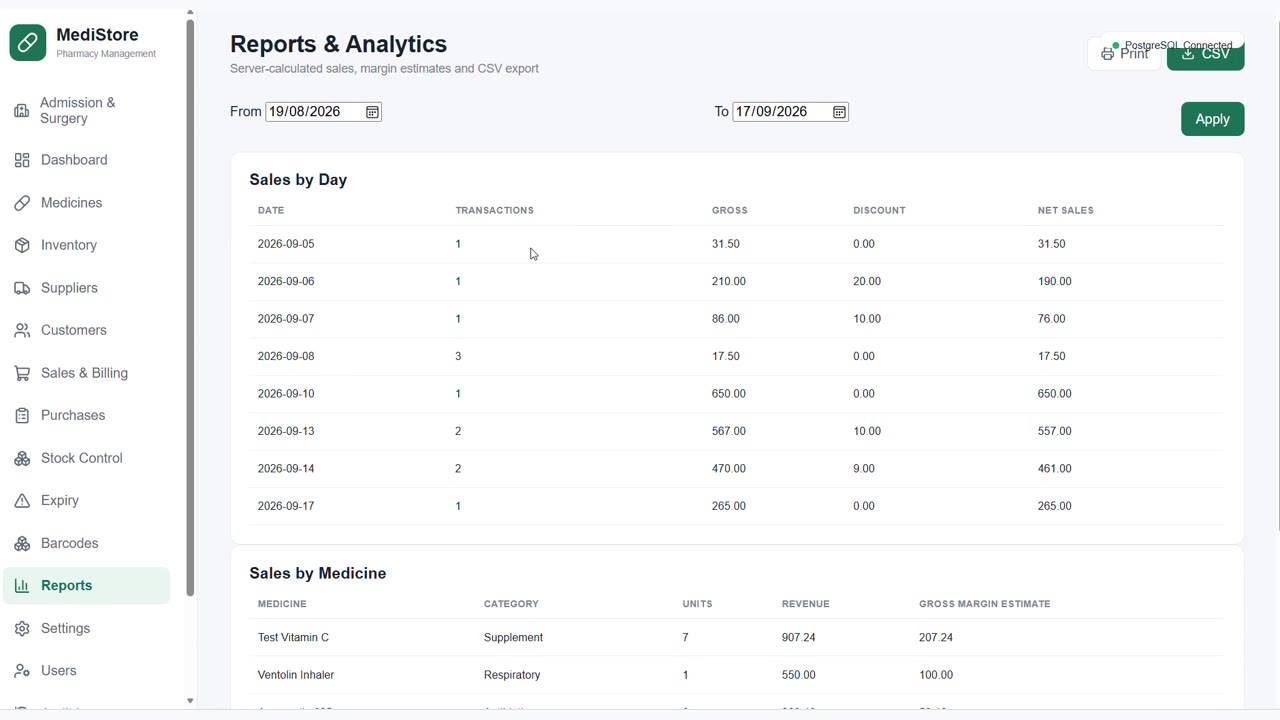Click the Respiratory category cell
Screen dimensions: 1280x720
[x=512, y=675]
